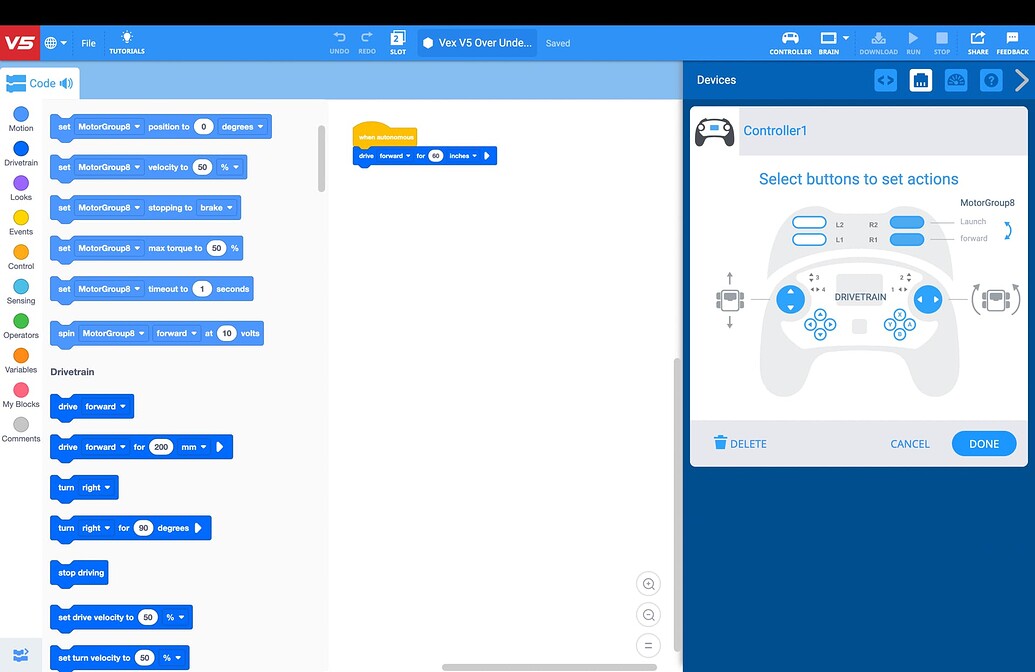Screen dimensions: 1035x672
Task: Open the File menu
Action: pyautogui.click(x=88, y=42)
